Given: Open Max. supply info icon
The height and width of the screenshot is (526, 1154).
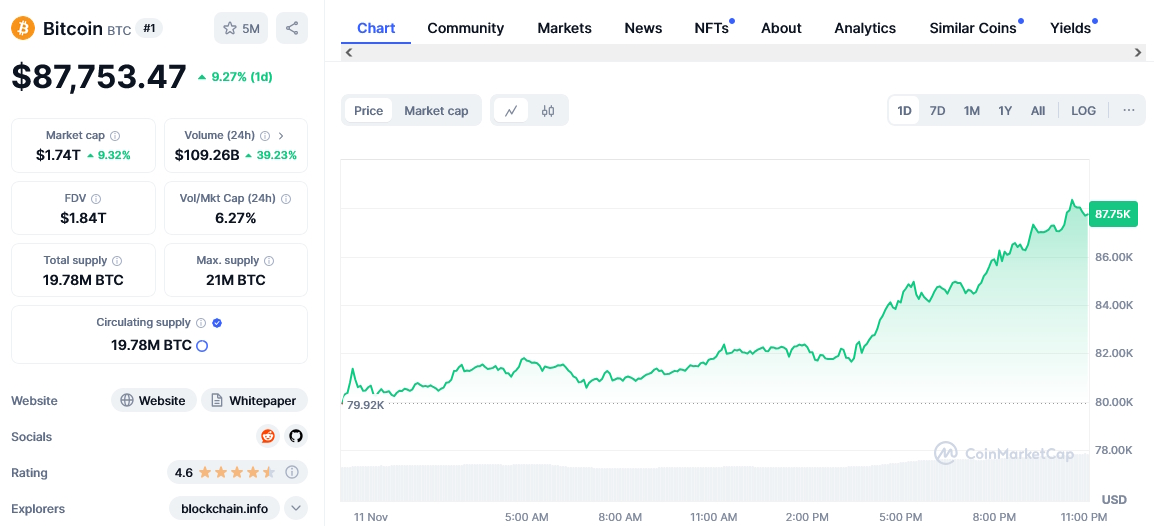Looking at the screenshot, I should (x=269, y=261).
